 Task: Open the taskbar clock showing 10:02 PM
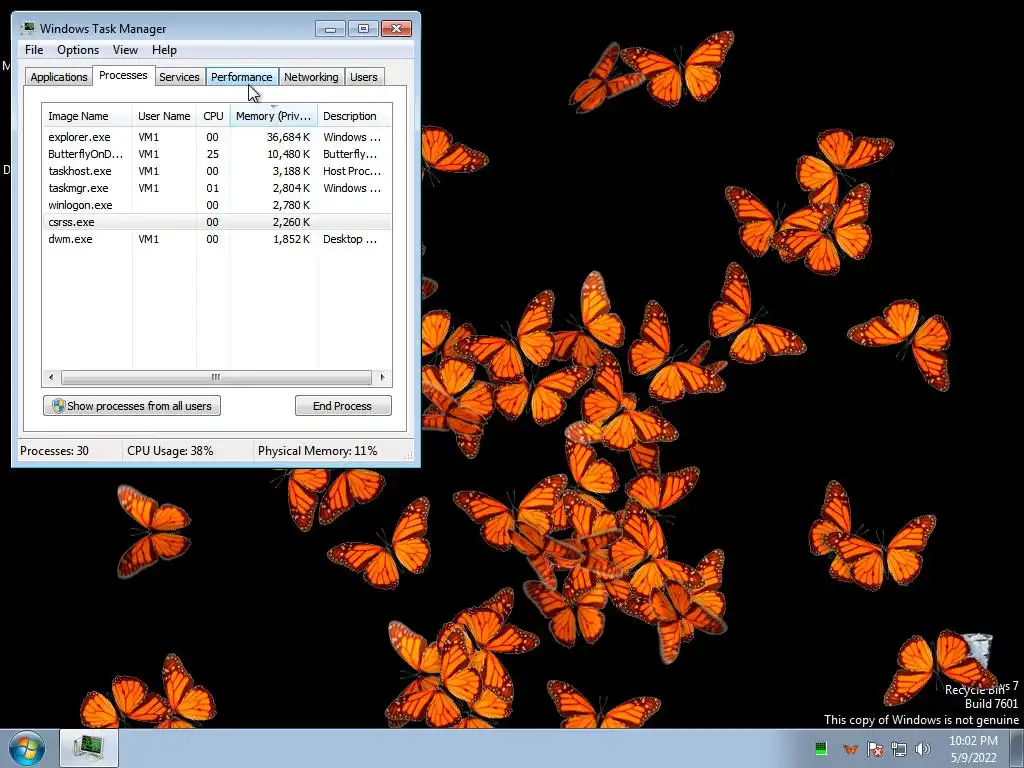click(x=973, y=749)
